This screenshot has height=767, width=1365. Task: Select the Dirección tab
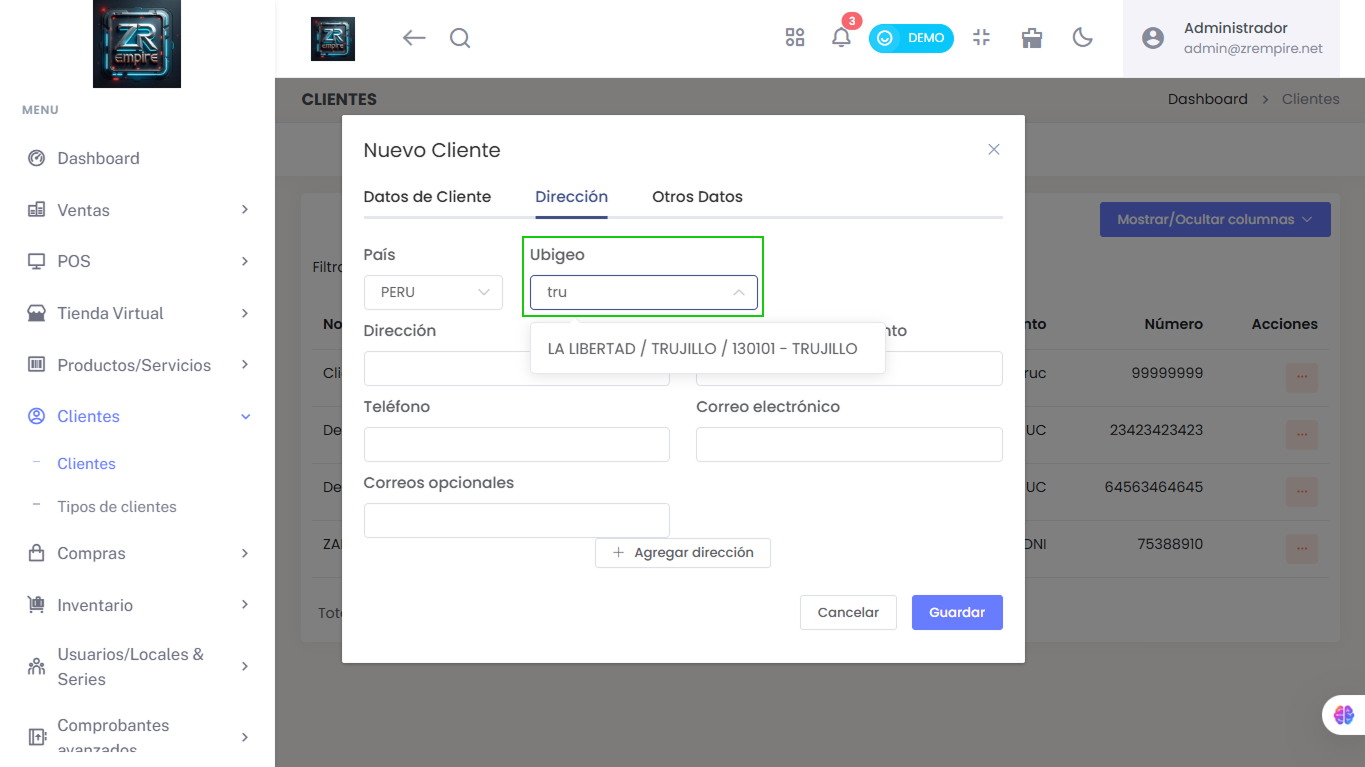coord(571,197)
